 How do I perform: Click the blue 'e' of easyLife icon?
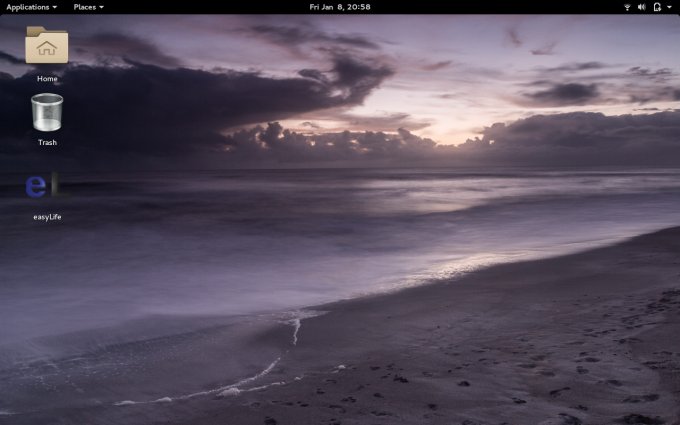click(37, 186)
